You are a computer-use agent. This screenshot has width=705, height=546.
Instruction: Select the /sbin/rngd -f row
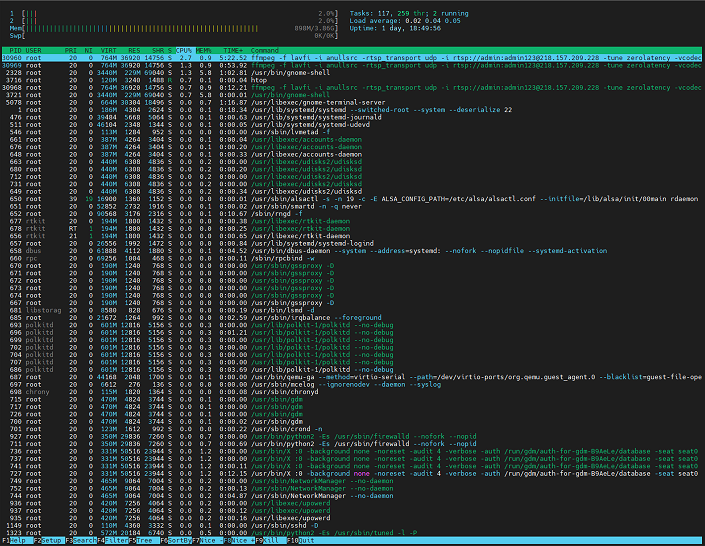[352, 214]
